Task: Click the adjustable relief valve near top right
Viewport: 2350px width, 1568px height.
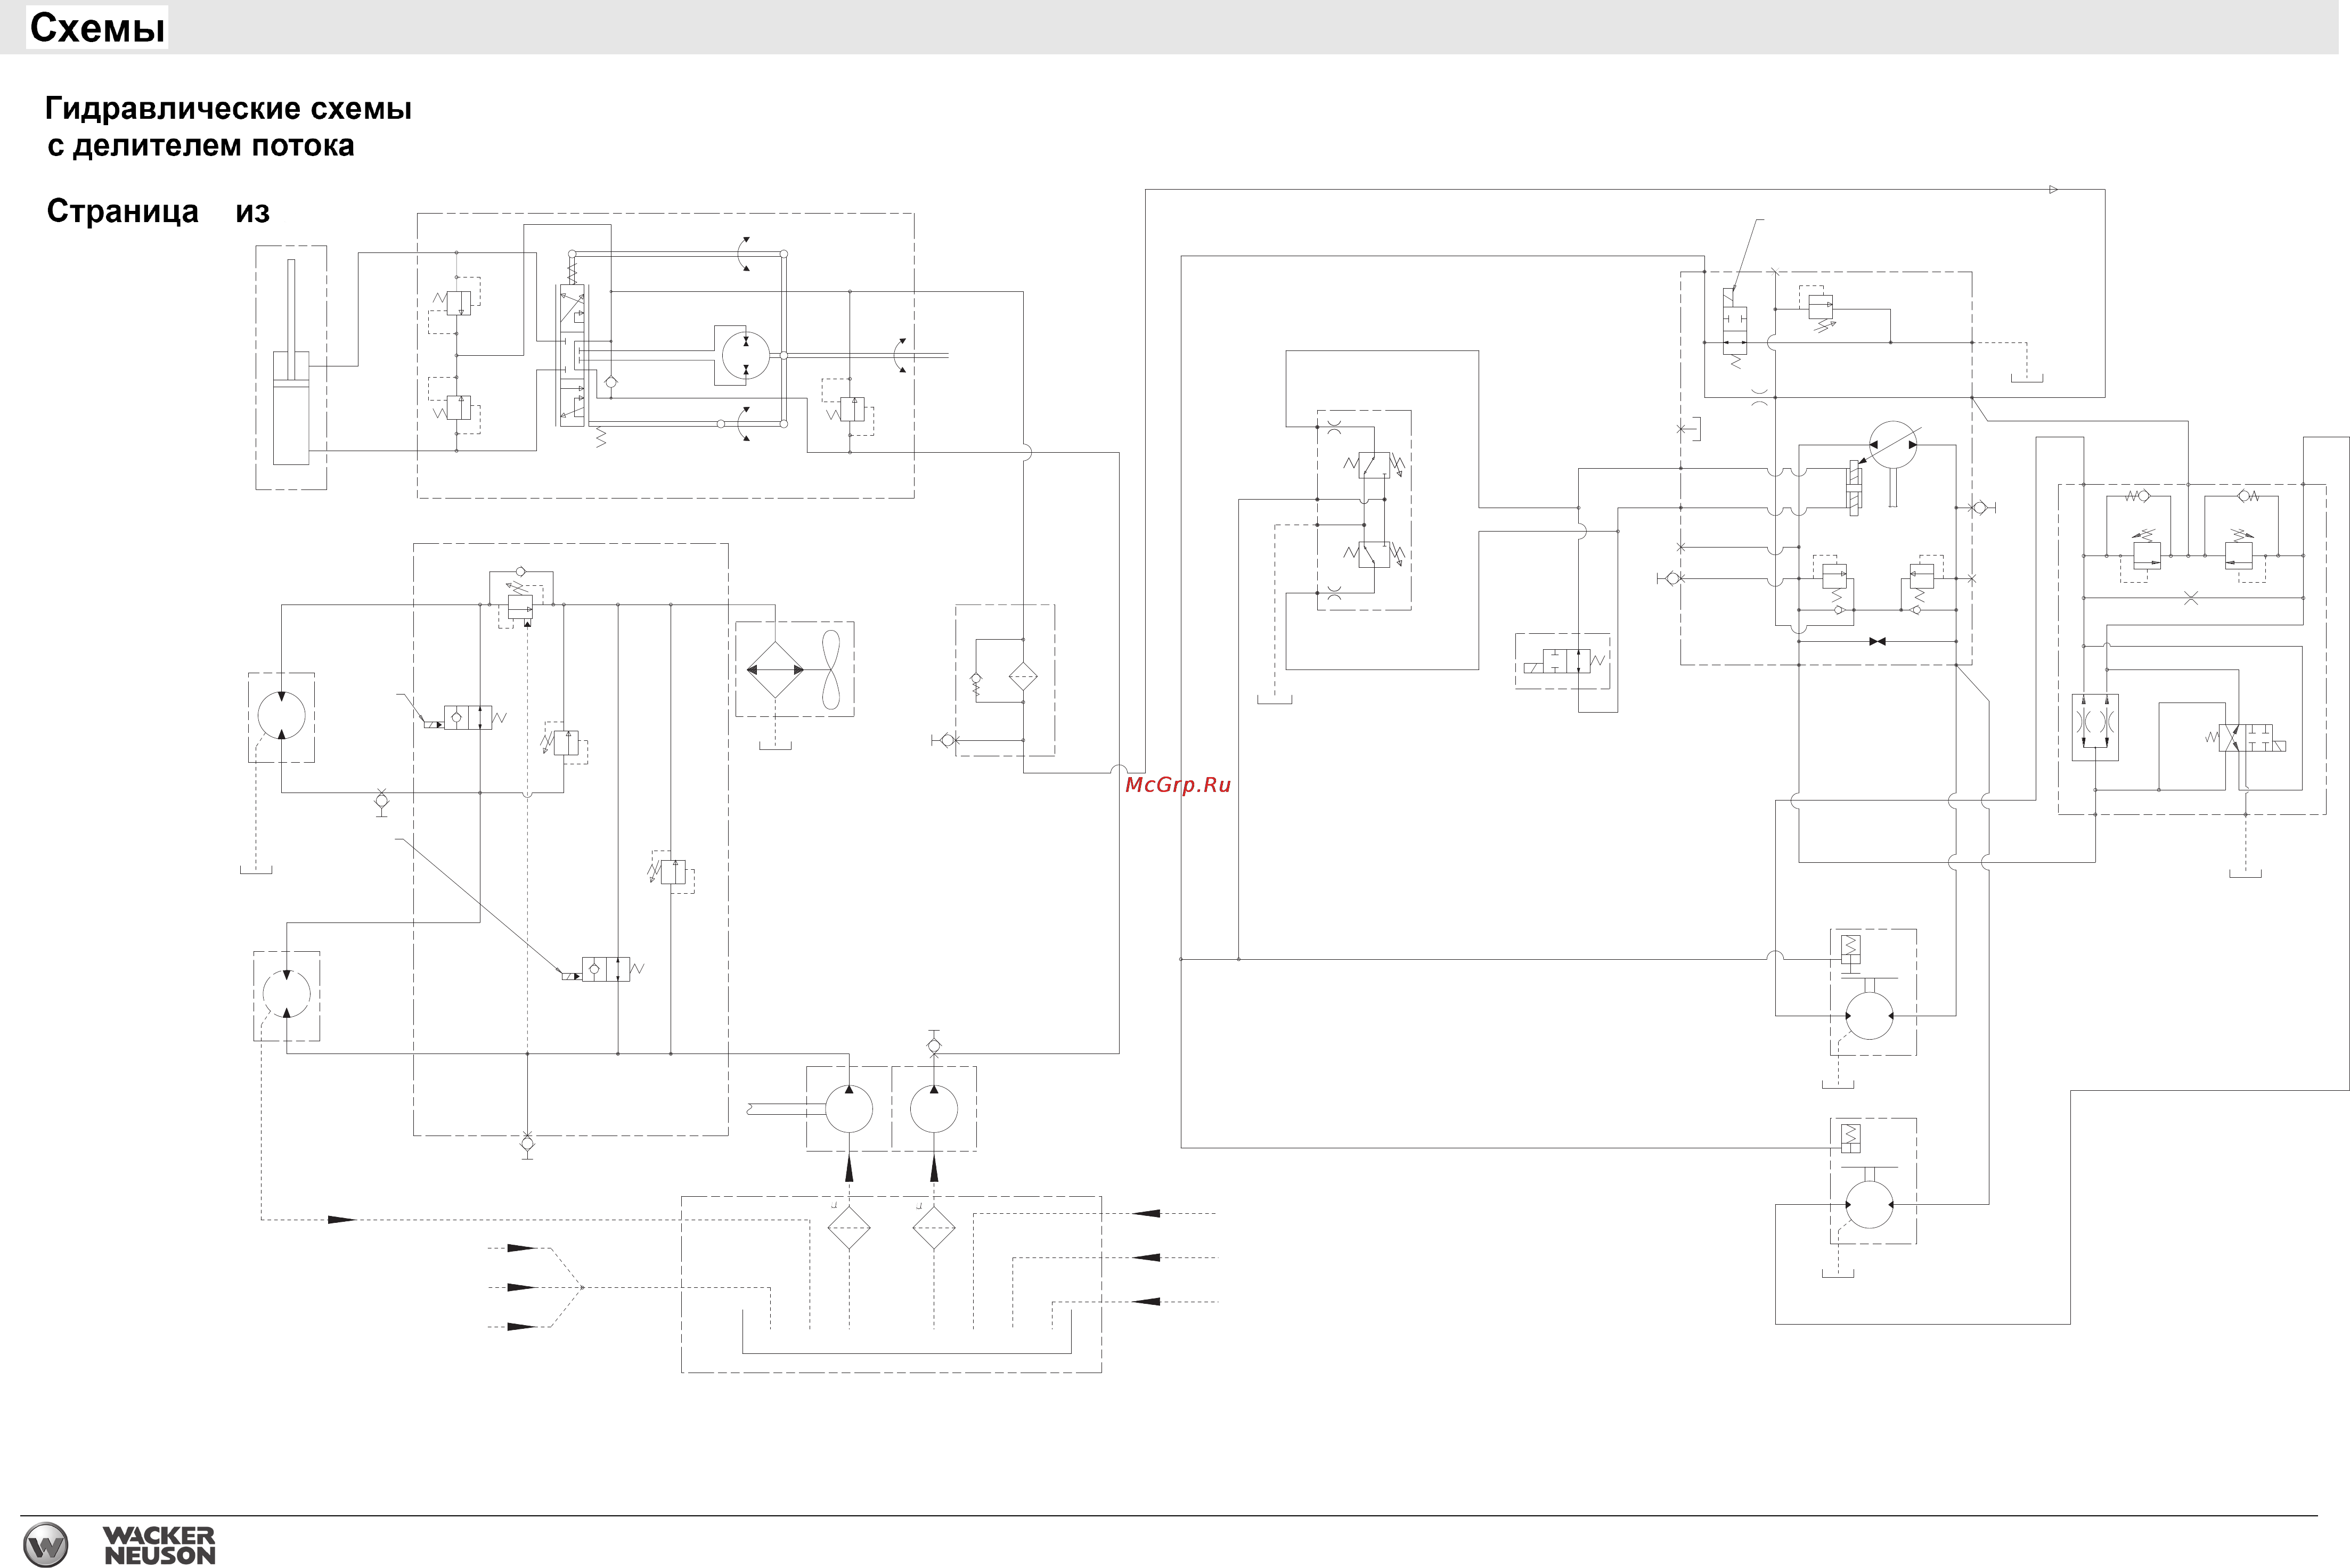Action: click(1820, 309)
